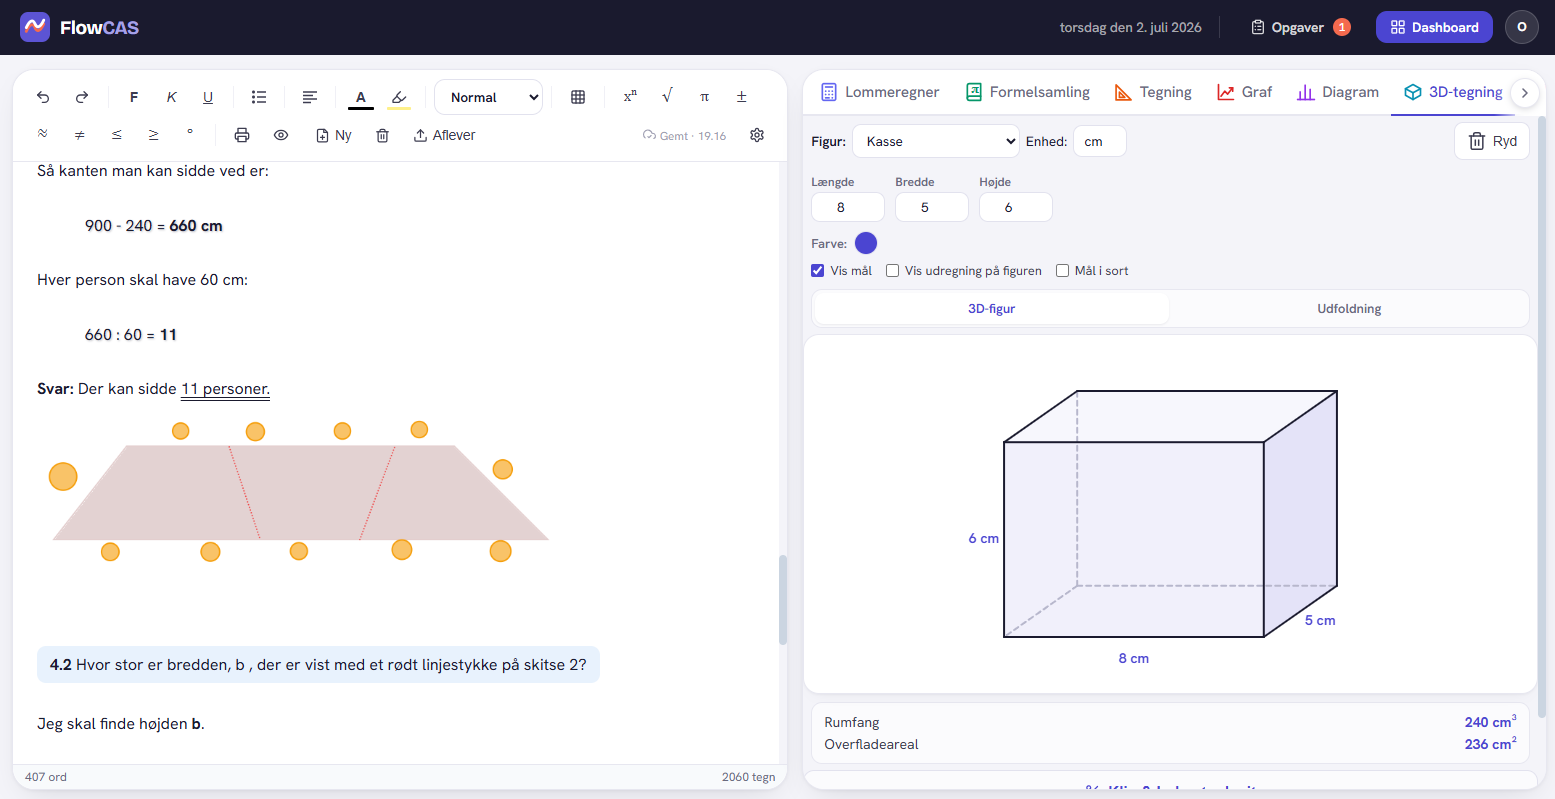
Task: Click the eye preview icon
Action: [281, 135]
